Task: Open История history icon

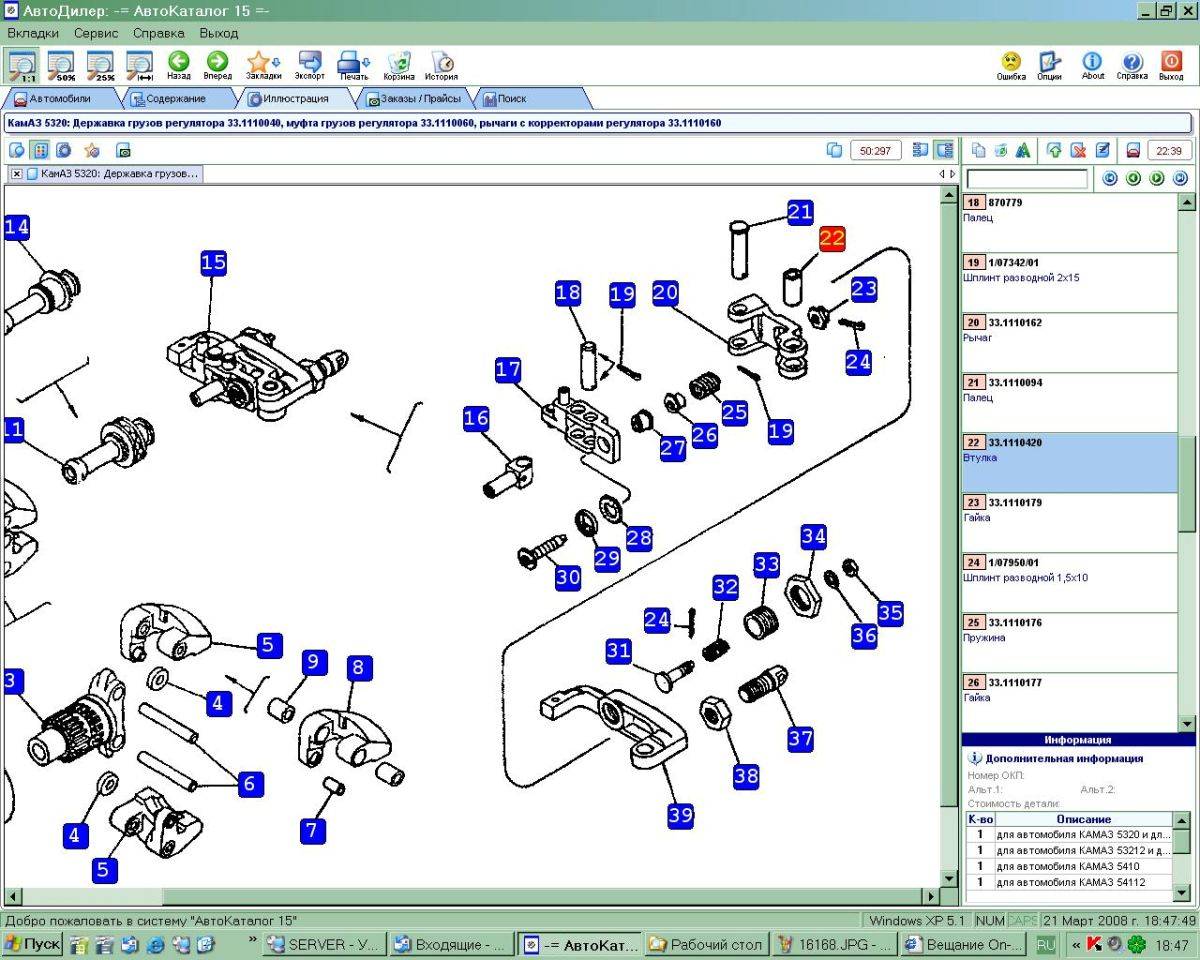Action: [441, 66]
